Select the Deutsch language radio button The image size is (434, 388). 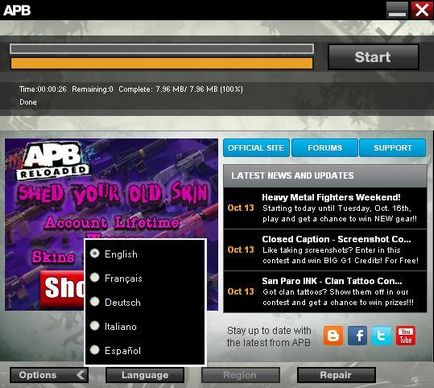[95, 301]
